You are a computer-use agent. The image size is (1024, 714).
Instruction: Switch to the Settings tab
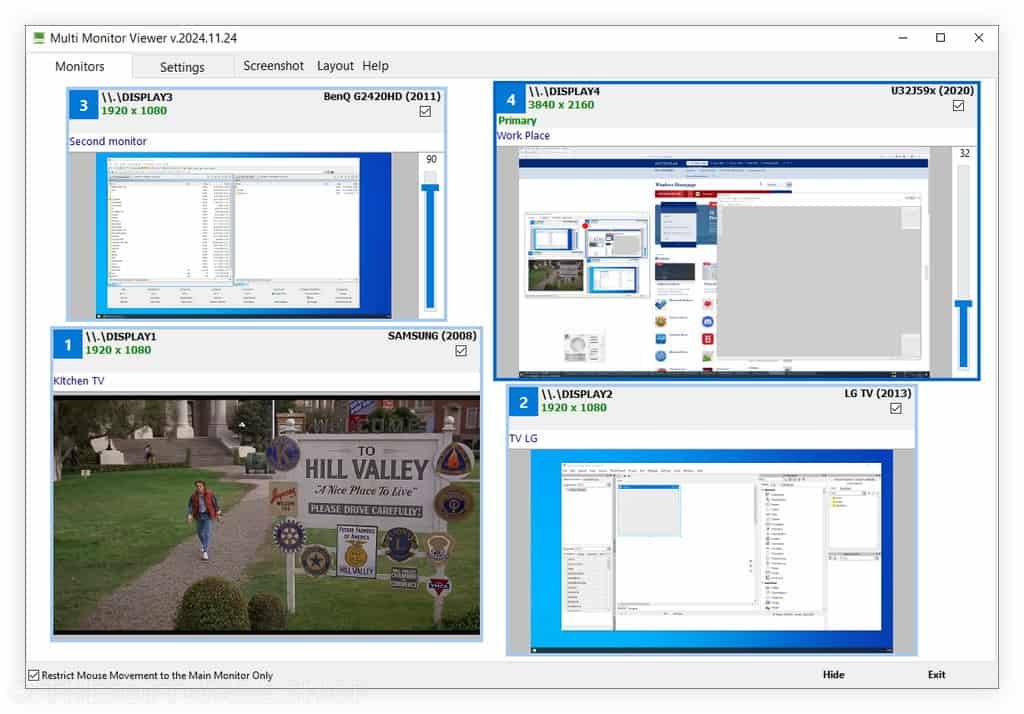pyautogui.click(x=183, y=67)
